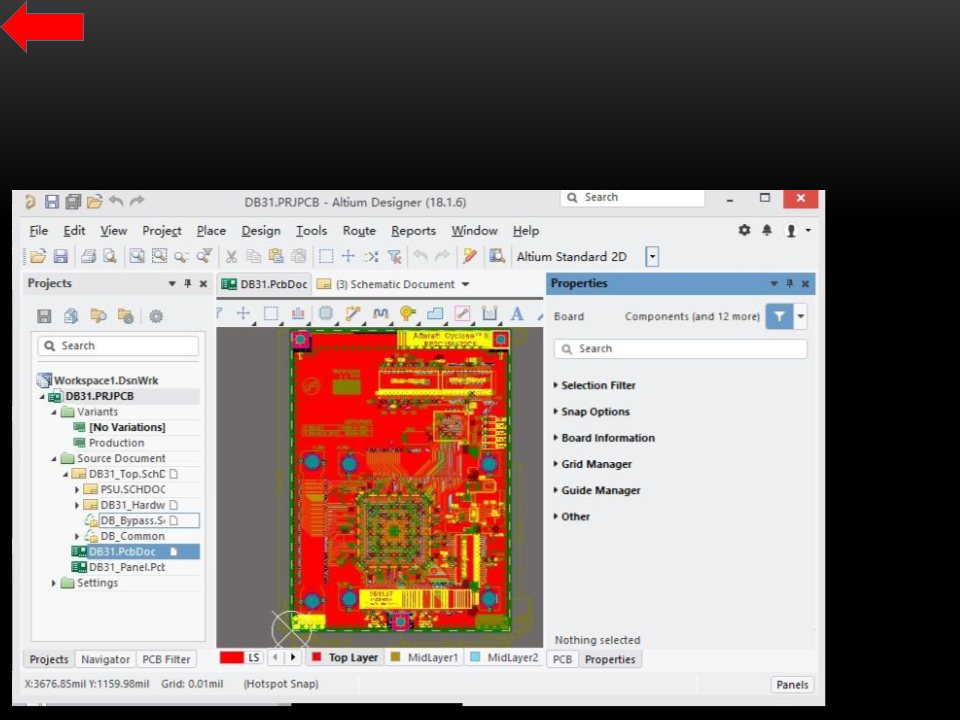This screenshot has width=961, height=721.
Task: Pin the Properties panel
Action: tap(789, 283)
